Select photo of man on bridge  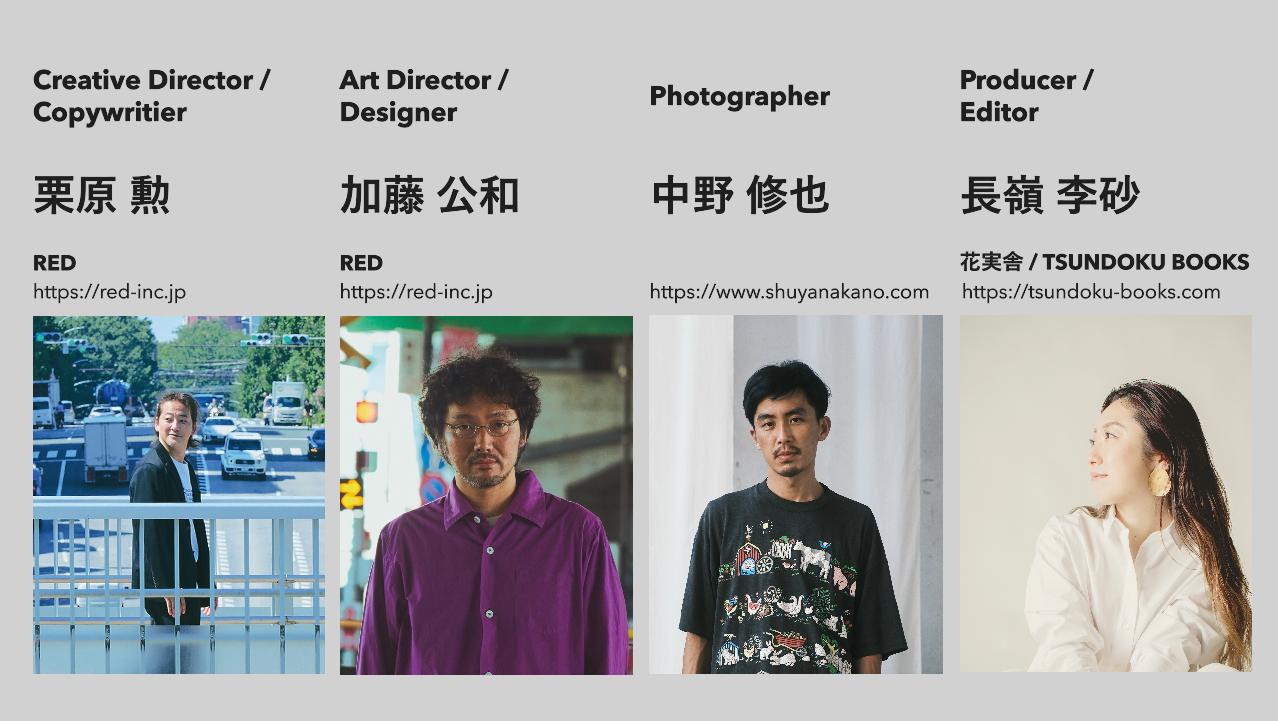click(179, 495)
